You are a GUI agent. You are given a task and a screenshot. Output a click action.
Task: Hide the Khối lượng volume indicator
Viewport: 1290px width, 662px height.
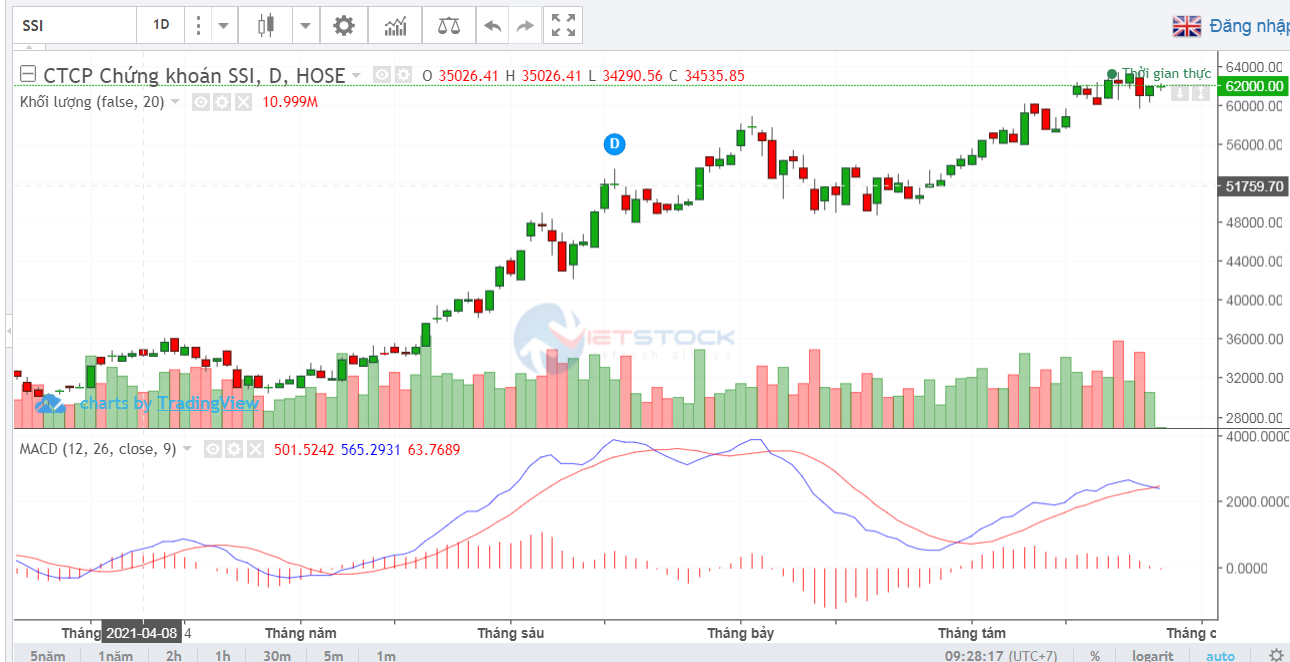pyautogui.click(x=201, y=102)
